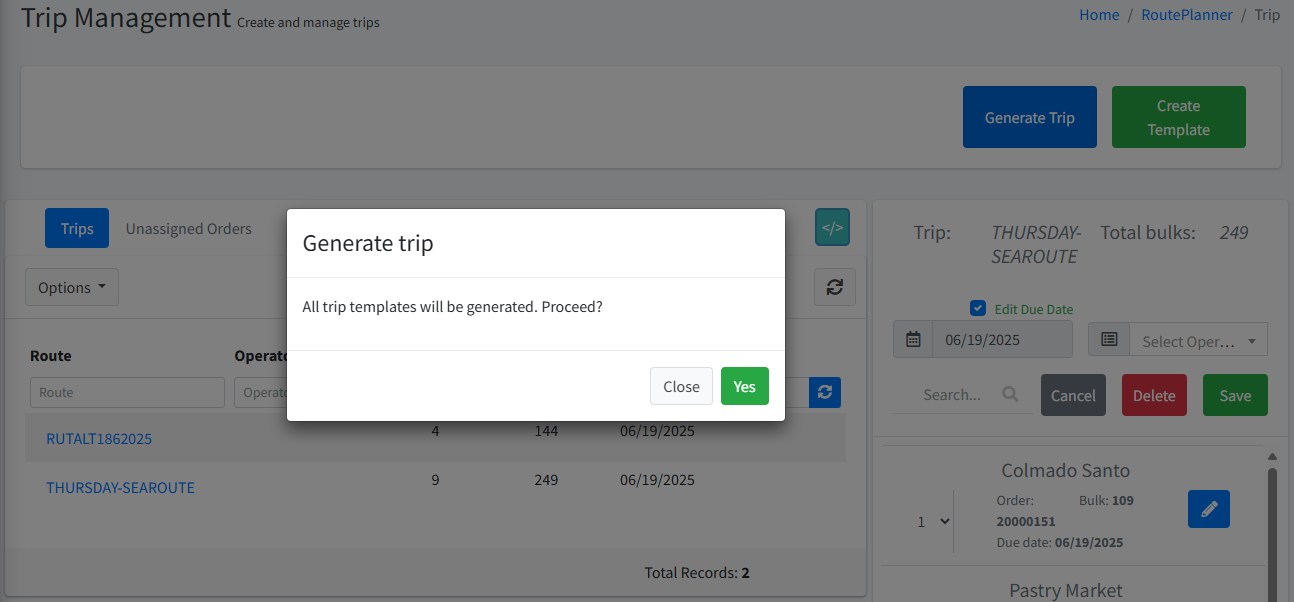Click the calendar icon beside due date
The image size is (1294, 602).
click(x=913, y=340)
